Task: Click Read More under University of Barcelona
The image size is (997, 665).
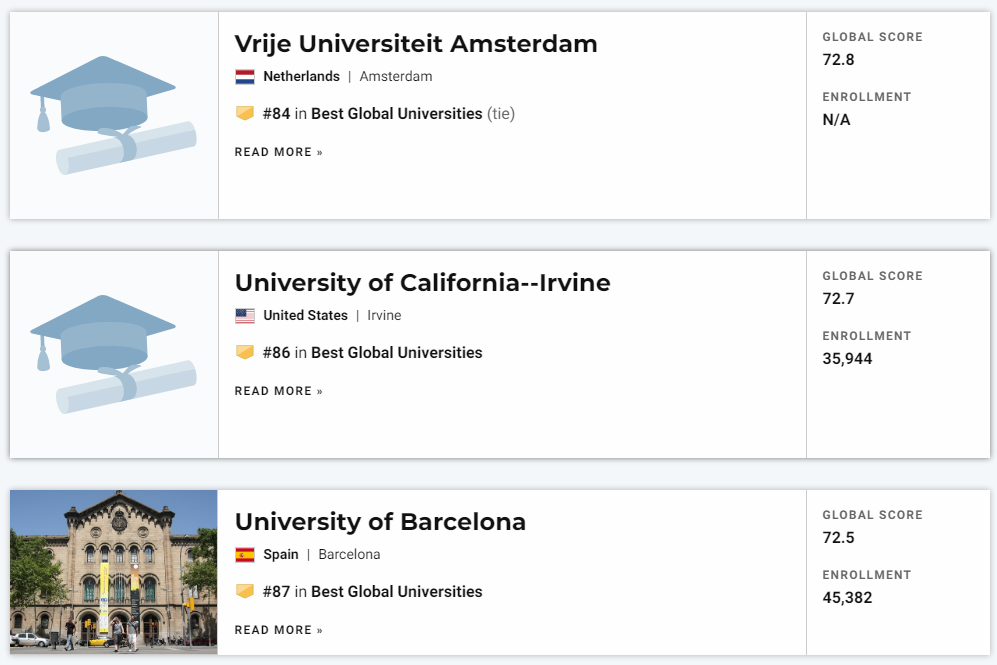Action: pyautogui.click(x=278, y=630)
